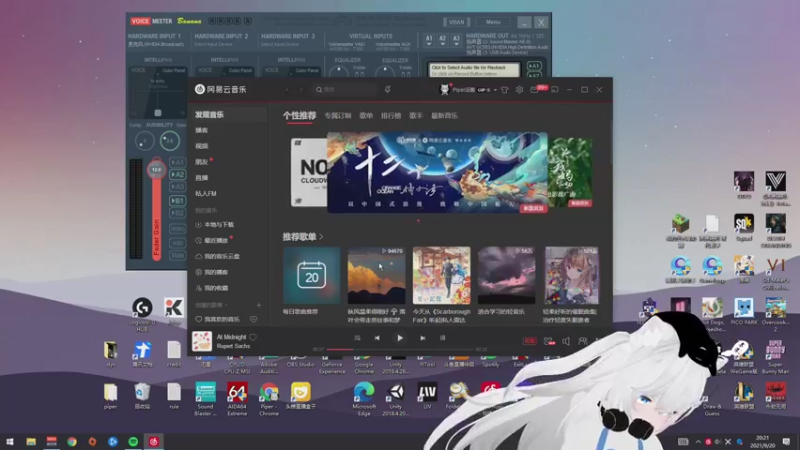Like the song At Midnight with heart icon
The width and height of the screenshot is (800, 450).
[x=253, y=337]
